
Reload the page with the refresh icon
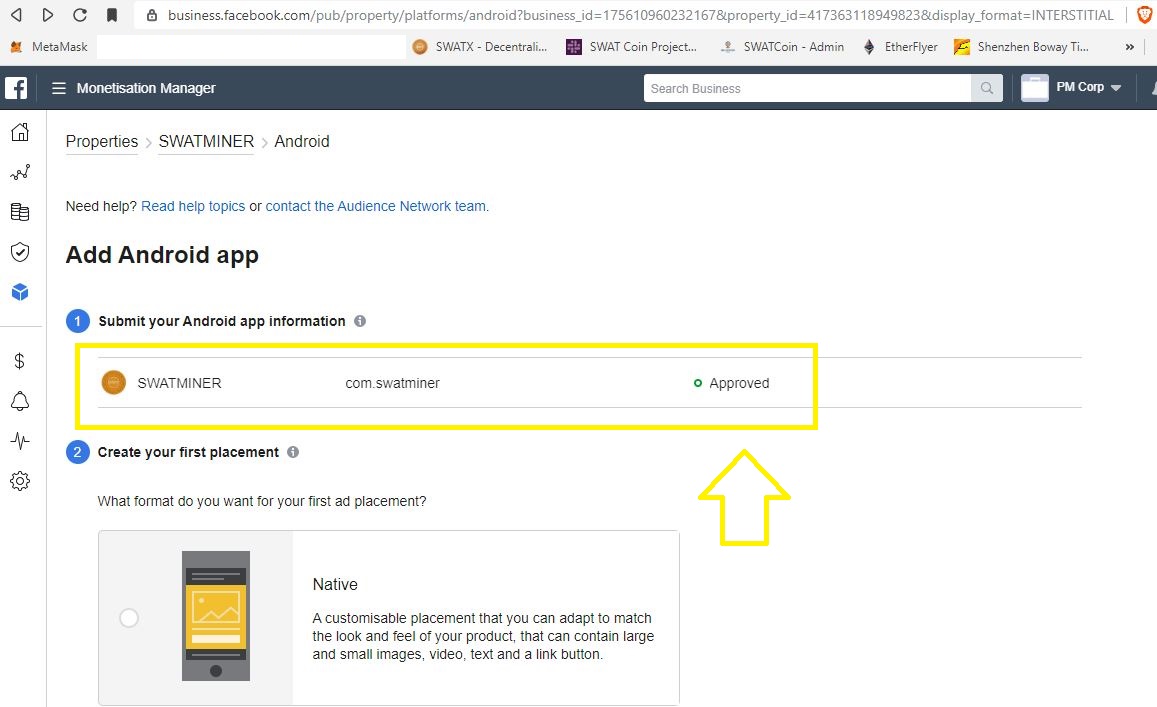click(80, 15)
